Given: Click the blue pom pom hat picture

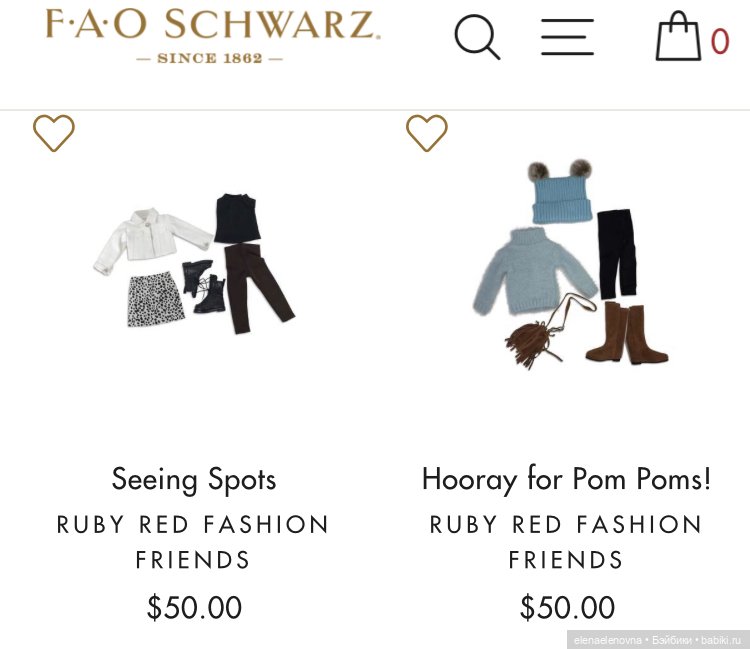Looking at the screenshot, I should click(561, 193).
